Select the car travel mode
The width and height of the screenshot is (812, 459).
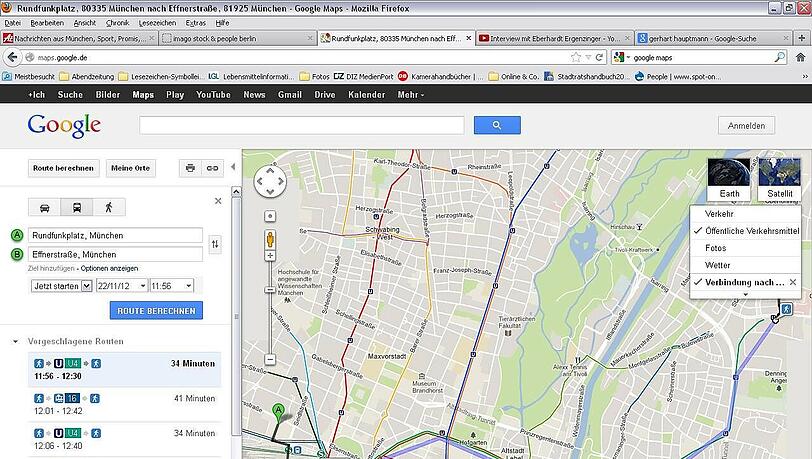(45, 208)
